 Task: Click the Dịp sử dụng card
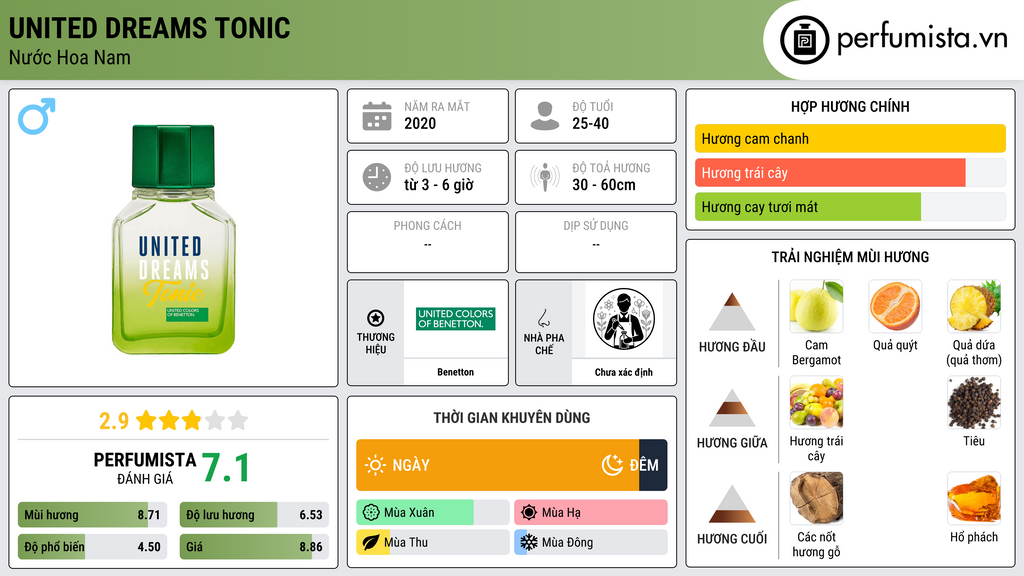[x=596, y=242]
